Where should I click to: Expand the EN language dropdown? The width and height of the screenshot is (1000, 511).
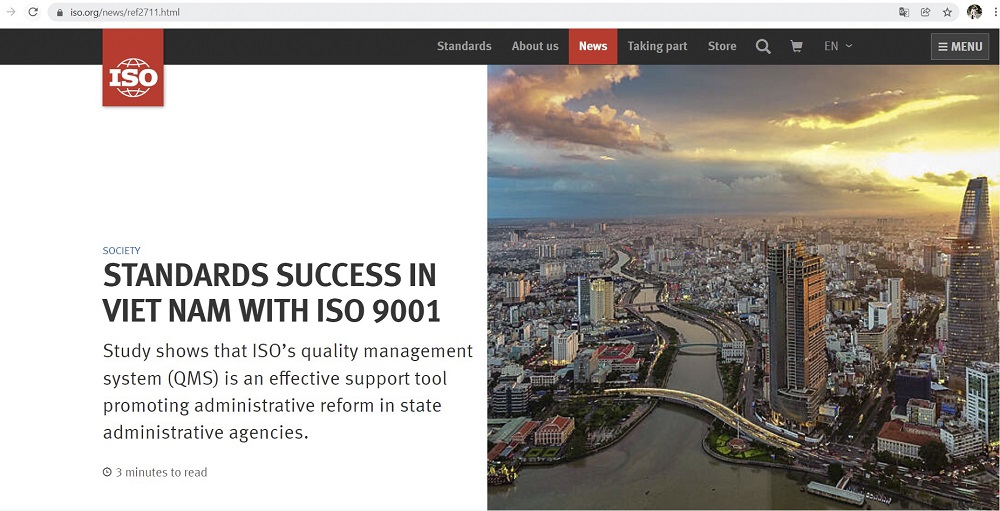tap(838, 46)
